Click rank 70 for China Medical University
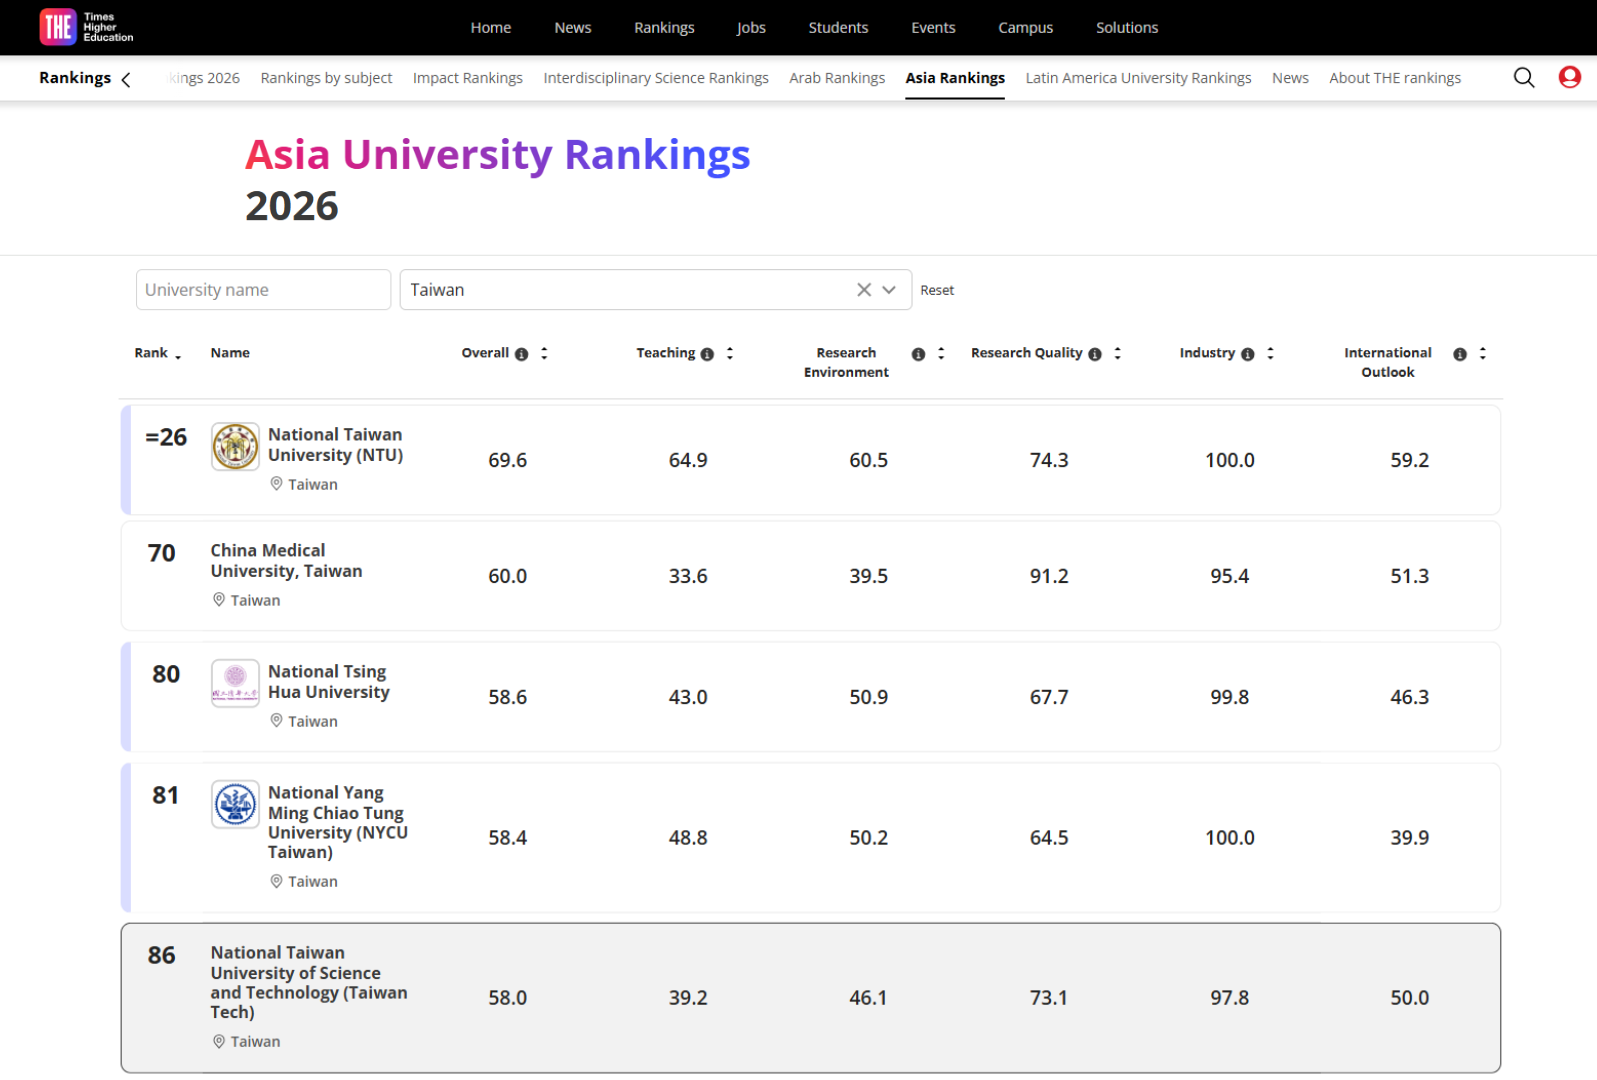 click(x=161, y=553)
